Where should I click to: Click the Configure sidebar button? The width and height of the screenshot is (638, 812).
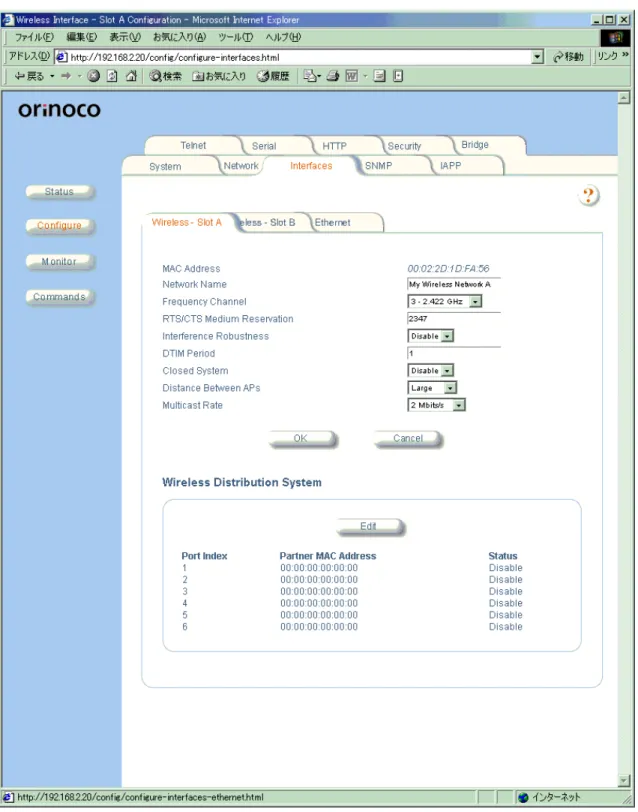click(x=60, y=226)
